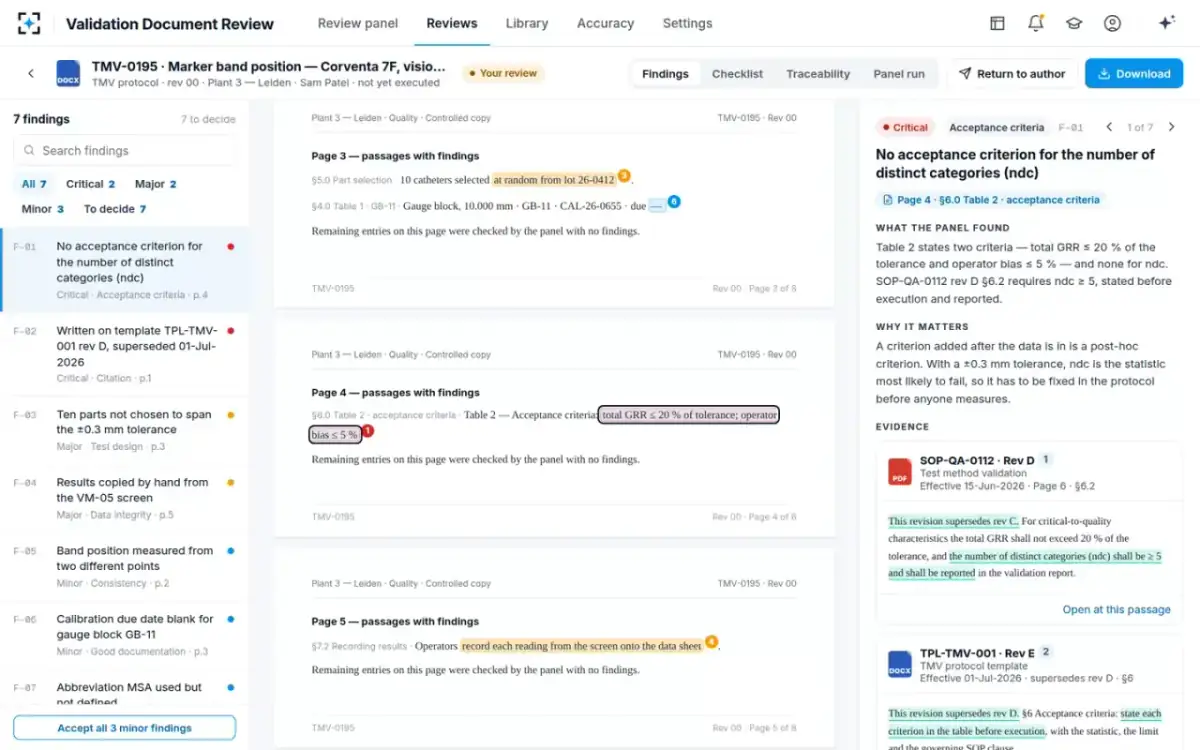Filter findings by To decide 7
Viewport: 1200px width, 750px height.
point(115,209)
